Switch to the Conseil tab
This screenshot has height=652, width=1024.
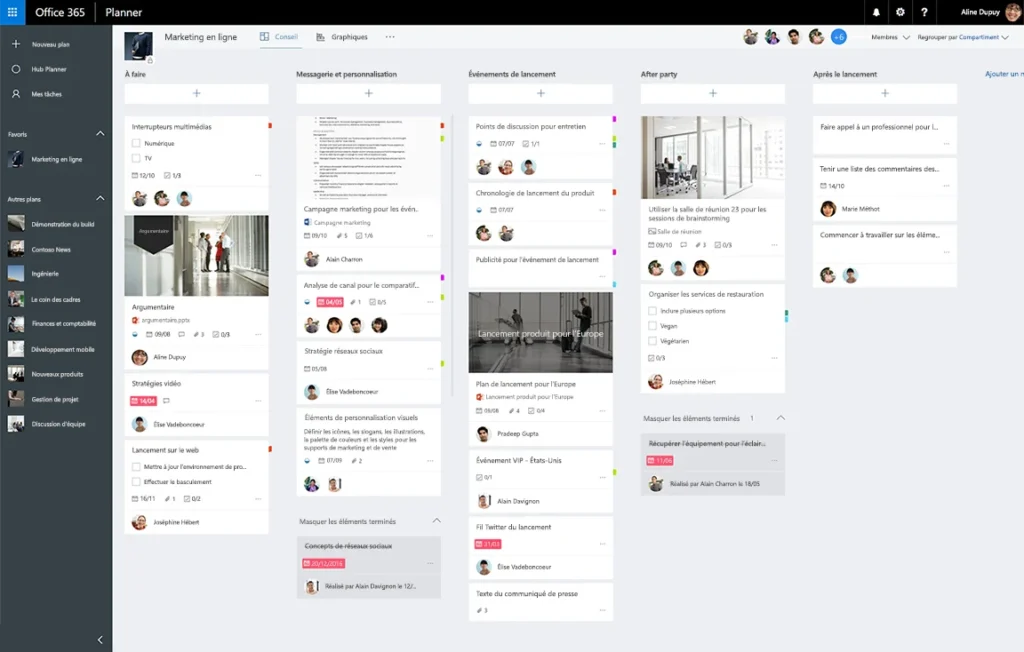pos(279,37)
